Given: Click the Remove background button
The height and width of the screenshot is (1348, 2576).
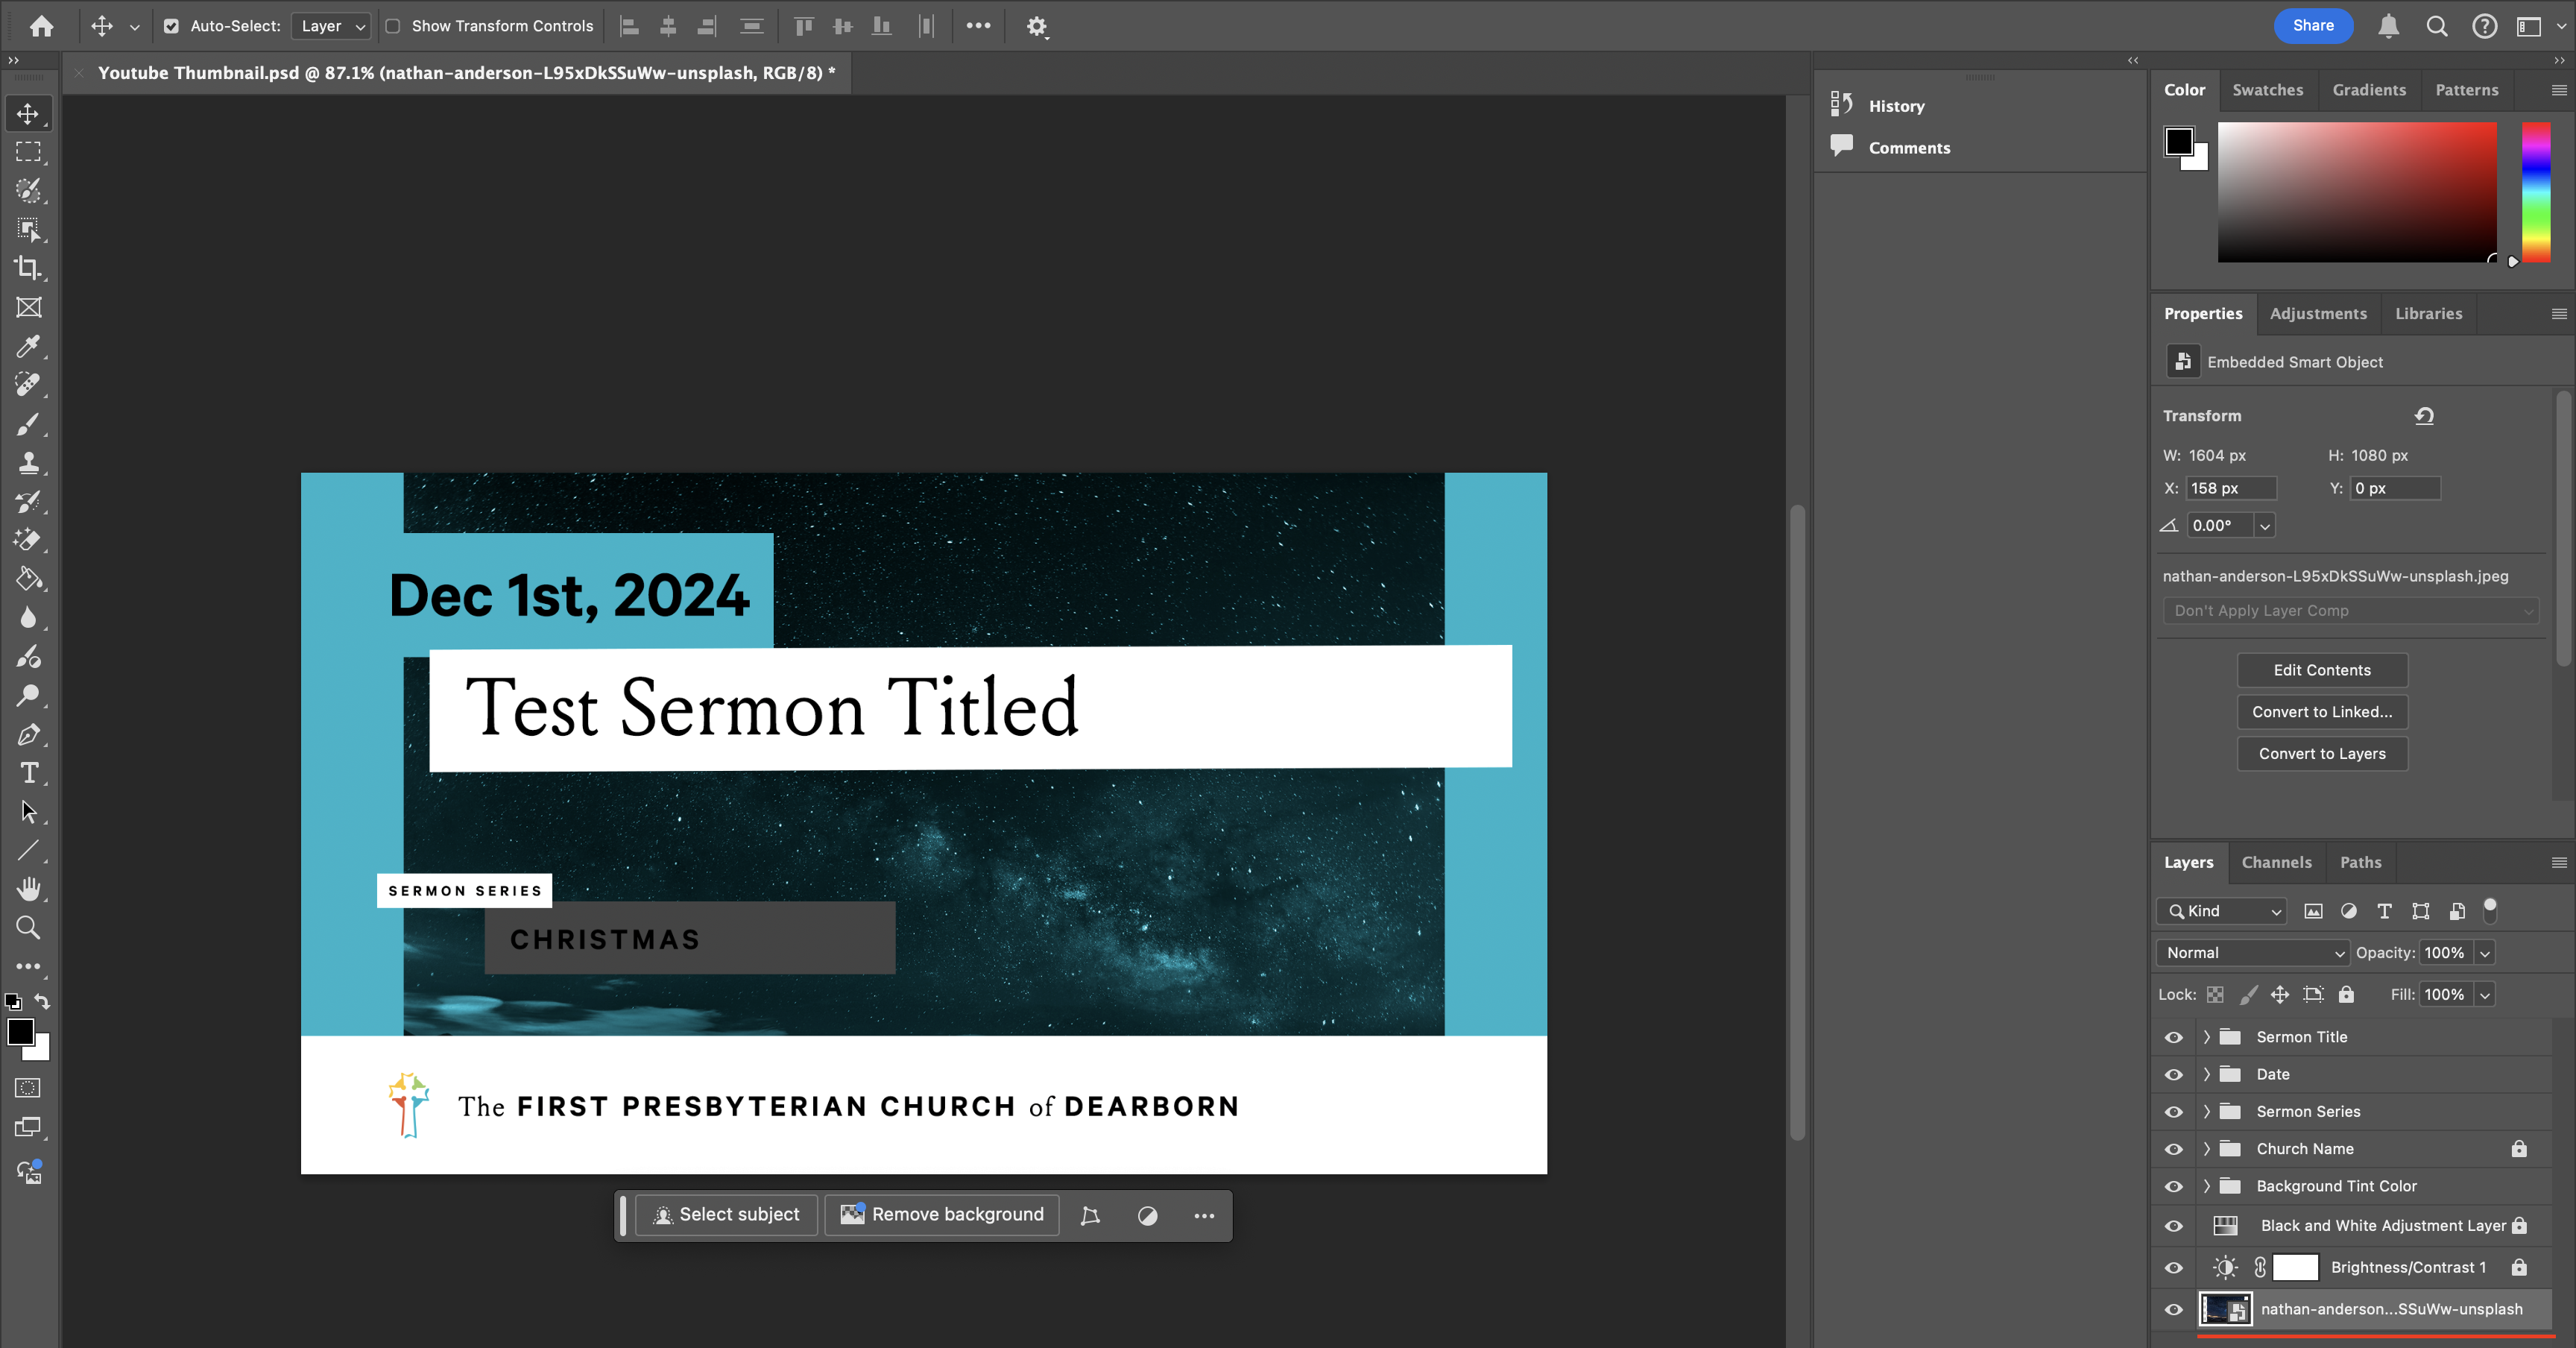Looking at the screenshot, I should click(941, 1214).
